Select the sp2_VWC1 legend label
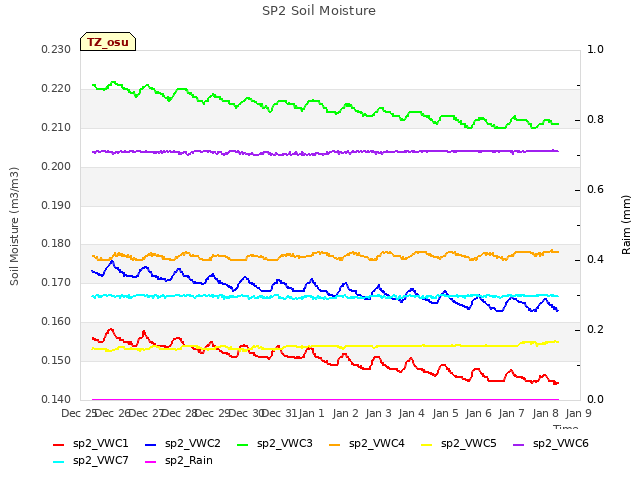The width and height of the screenshot is (640, 480). click(100, 444)
